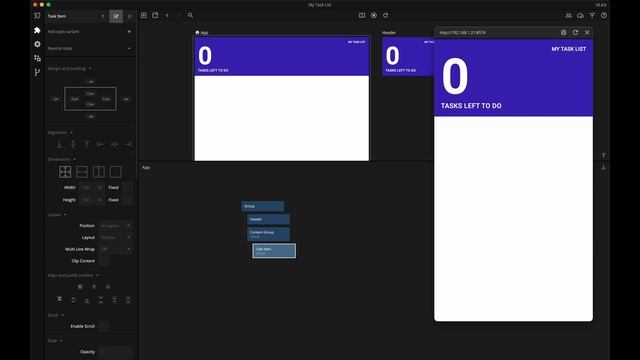Toggle the Enable Scroll checkbox
Screen dimensions: 640x360
pos(104,326)
